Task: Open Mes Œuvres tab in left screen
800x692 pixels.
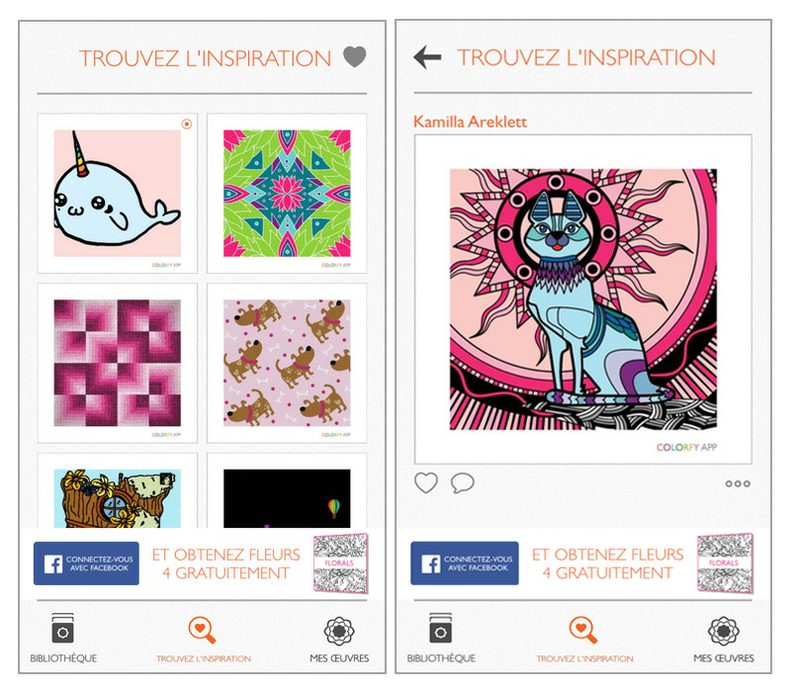Action: pyautogui.click(x=339, y=640)
